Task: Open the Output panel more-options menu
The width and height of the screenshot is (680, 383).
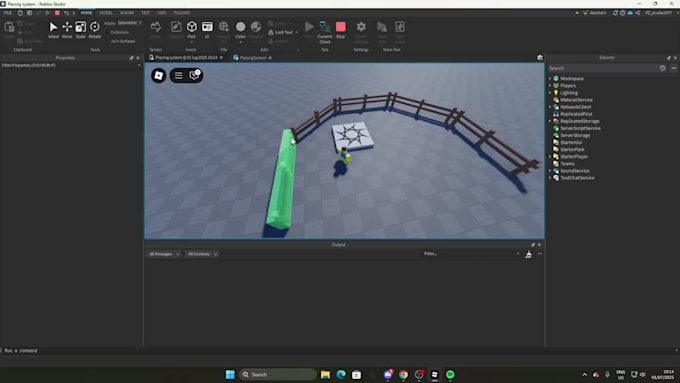Action: (540, 254)
